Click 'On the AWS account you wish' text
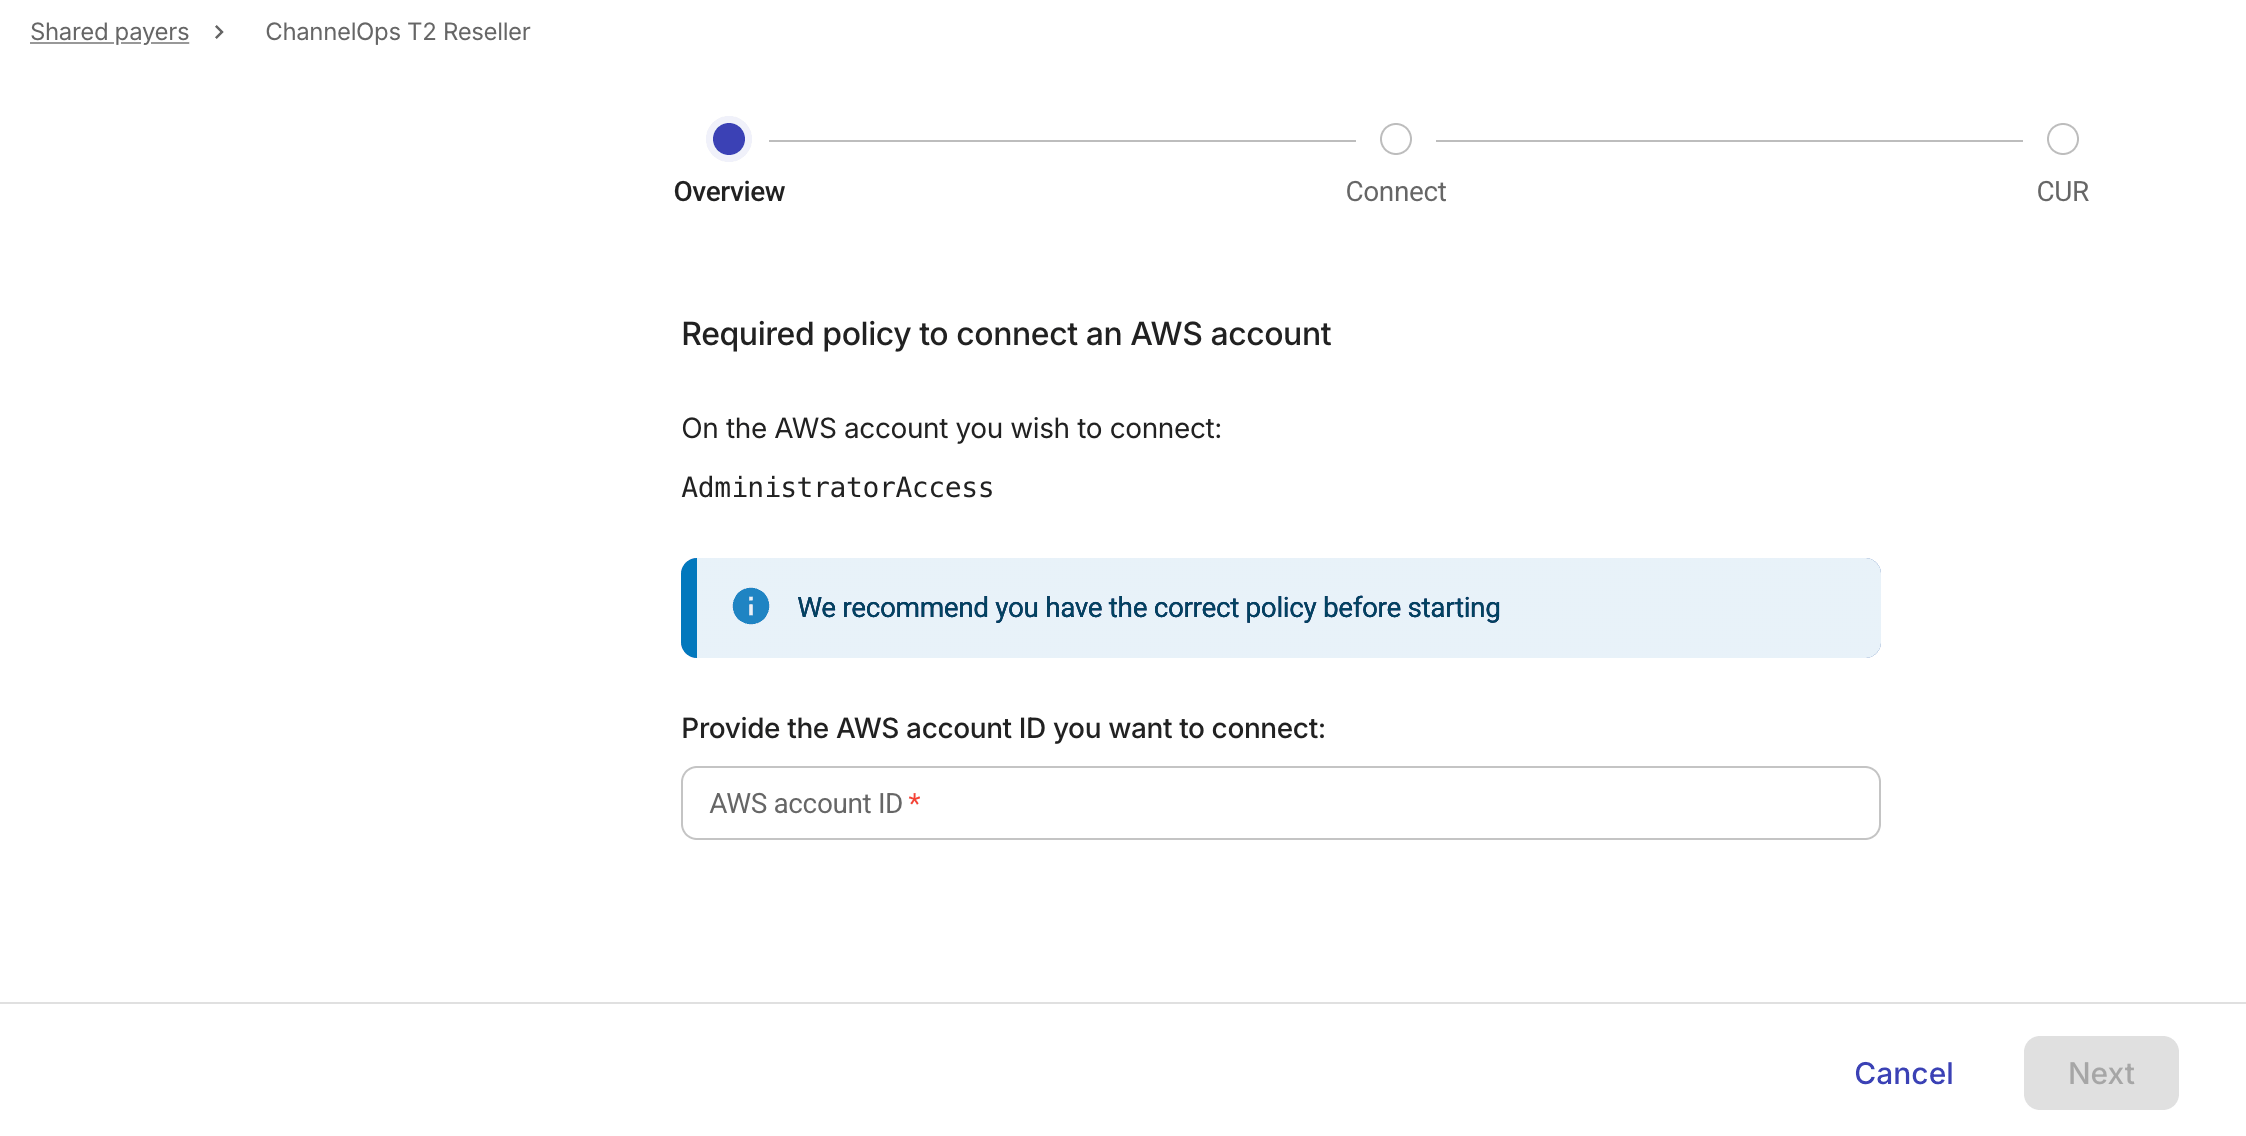The height and width of the screenshot is (1136, 2246). coord(951,428)
